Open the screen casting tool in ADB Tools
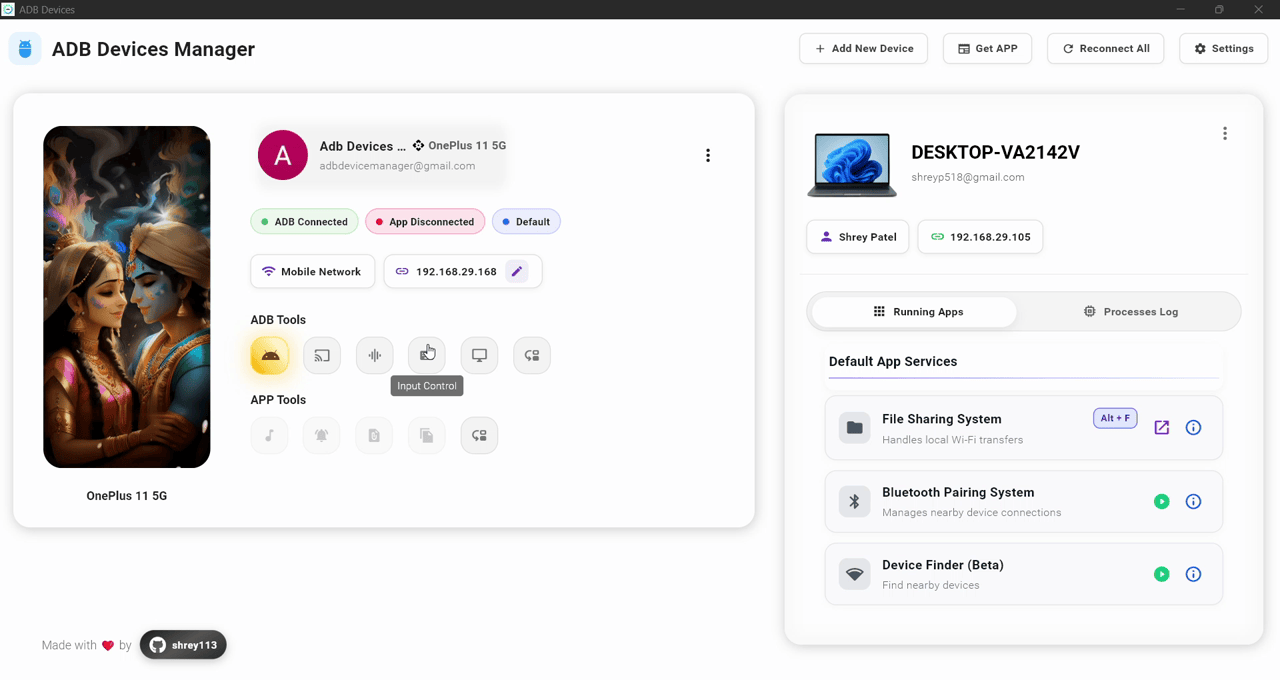Viewport: 1280px width, 680px height. pyautogui.click(x=321, y=355)
